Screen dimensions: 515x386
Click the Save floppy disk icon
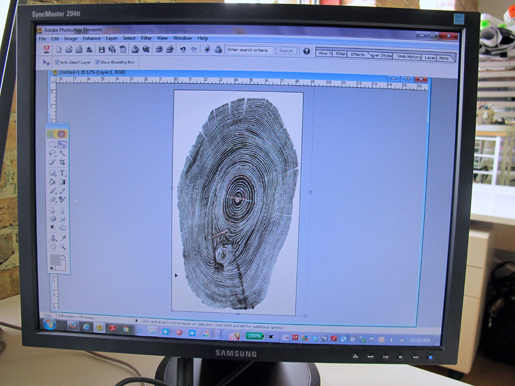coord(102,50)
